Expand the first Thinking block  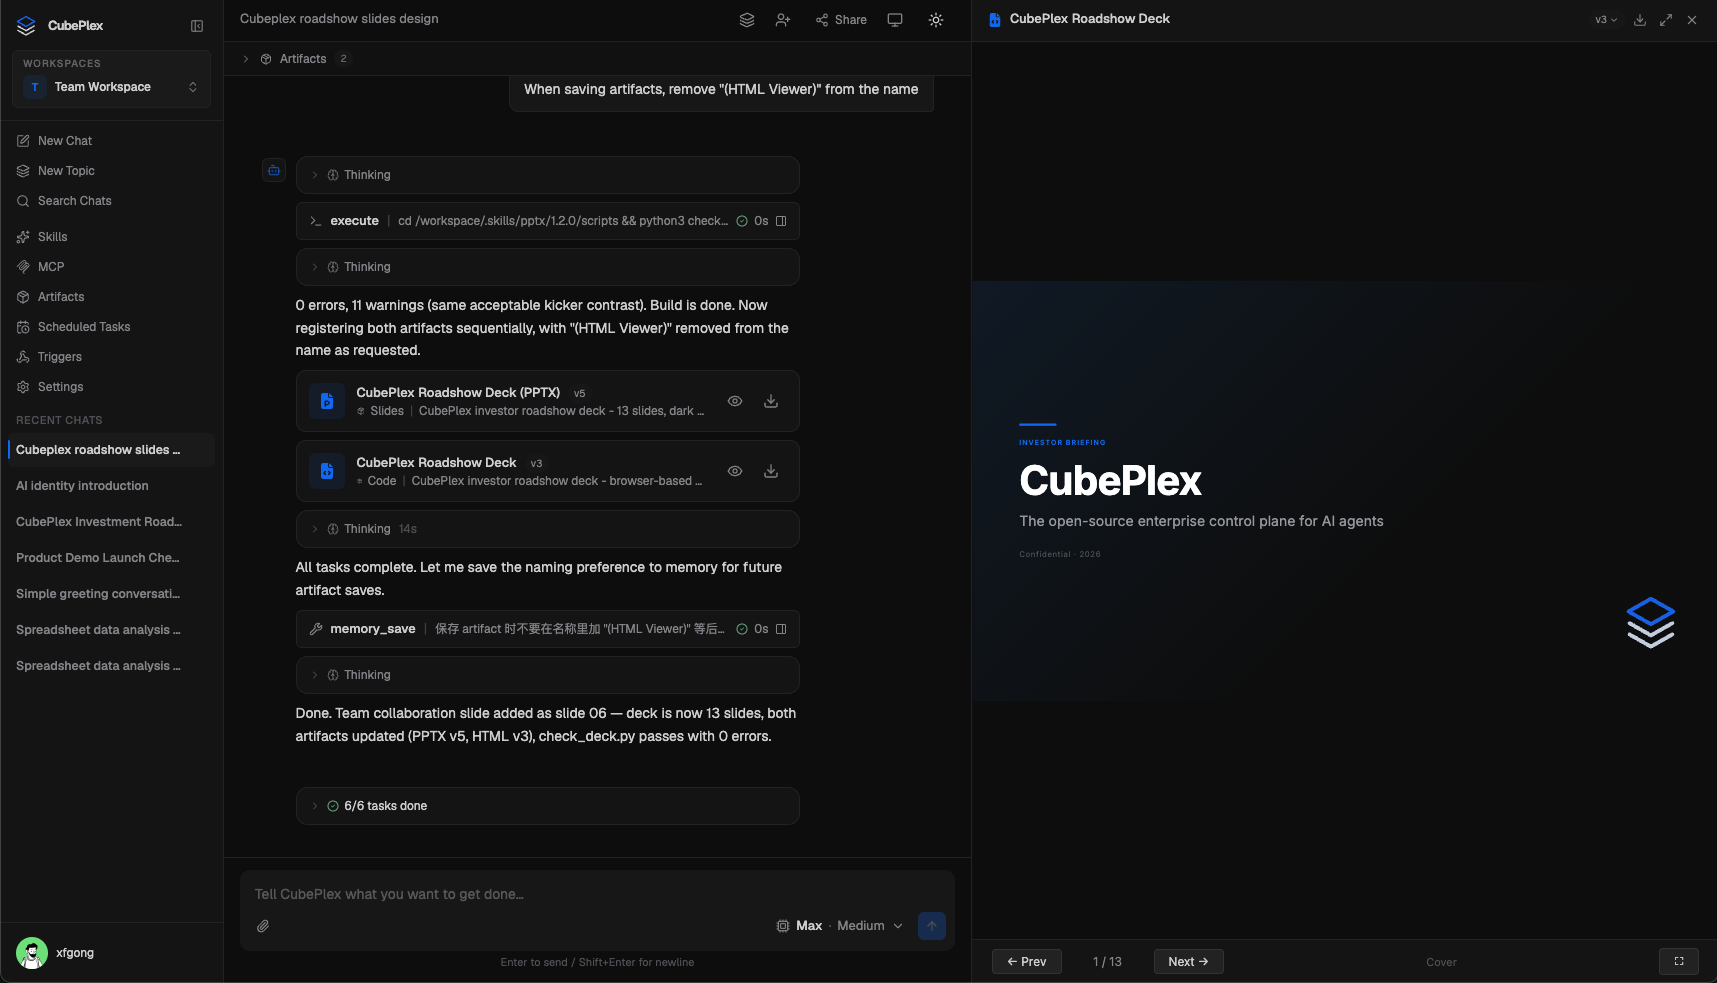tap(548, 175)
